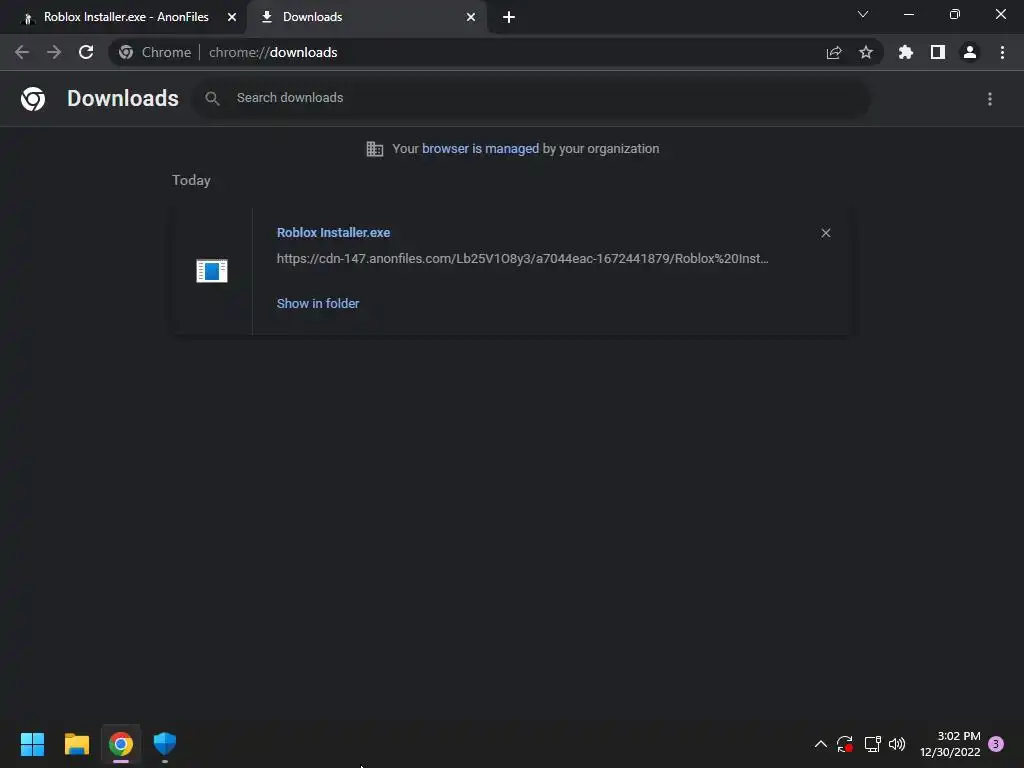Open the notification badge showing 3
This screenshot has width=1024, height=768.
996,744
